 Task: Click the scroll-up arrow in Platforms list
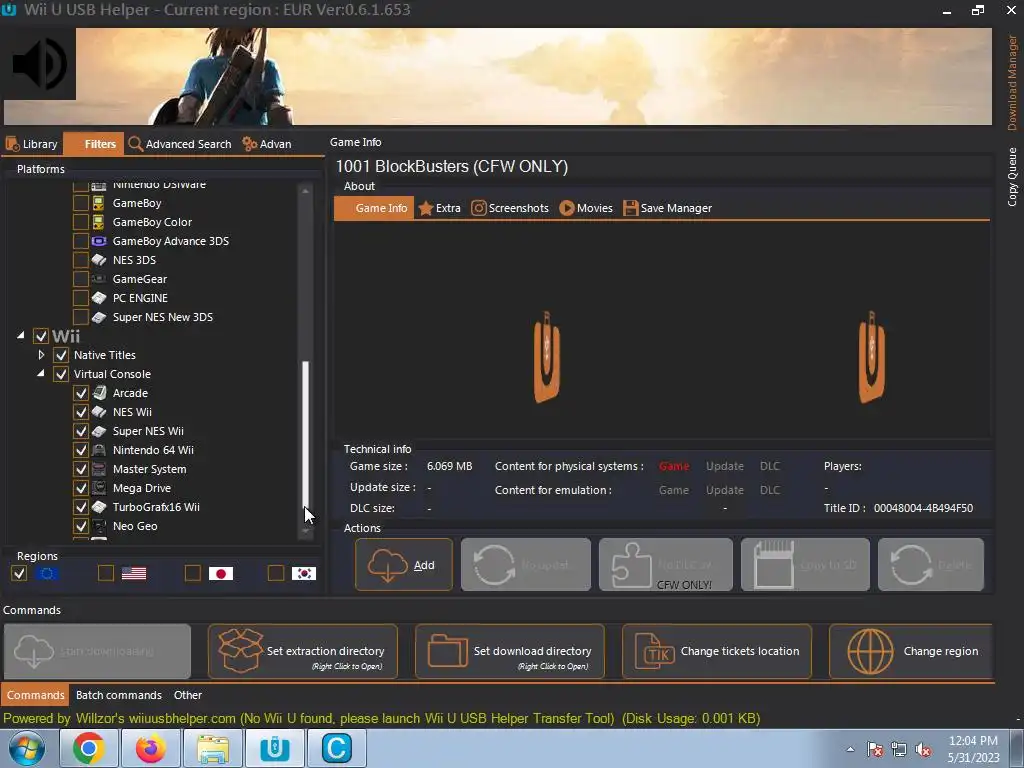pos(305,191)
